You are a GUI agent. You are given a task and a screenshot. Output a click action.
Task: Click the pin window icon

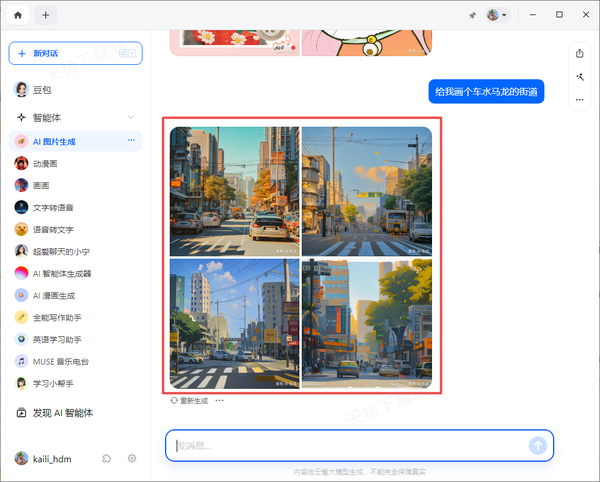[x=472, y=15]
